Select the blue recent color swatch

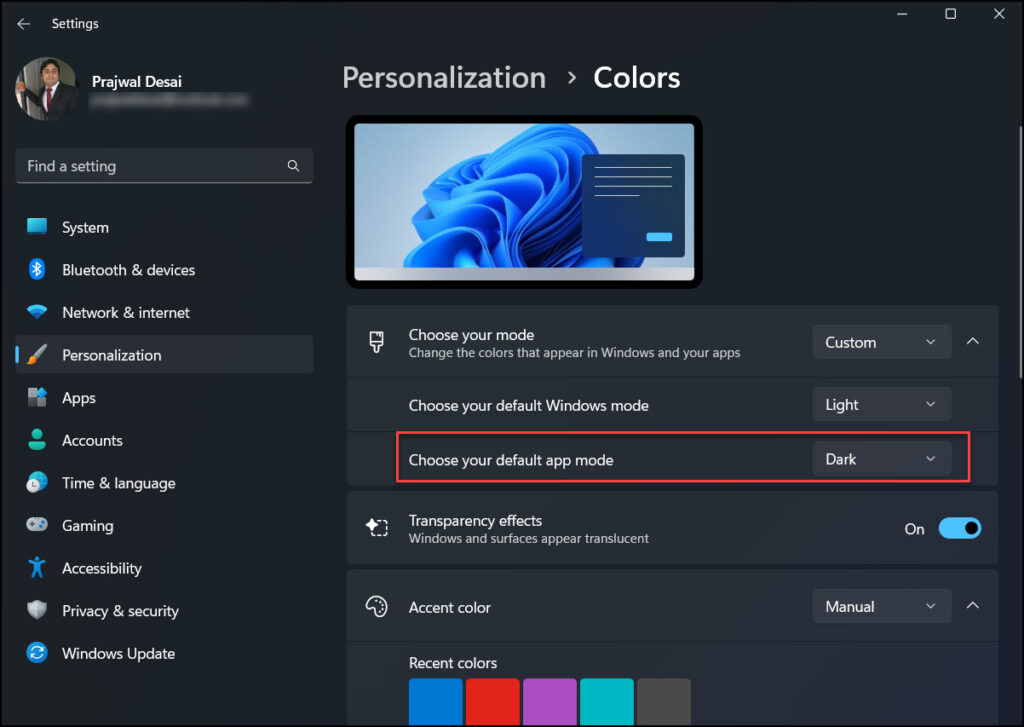(x=436, y=702)
